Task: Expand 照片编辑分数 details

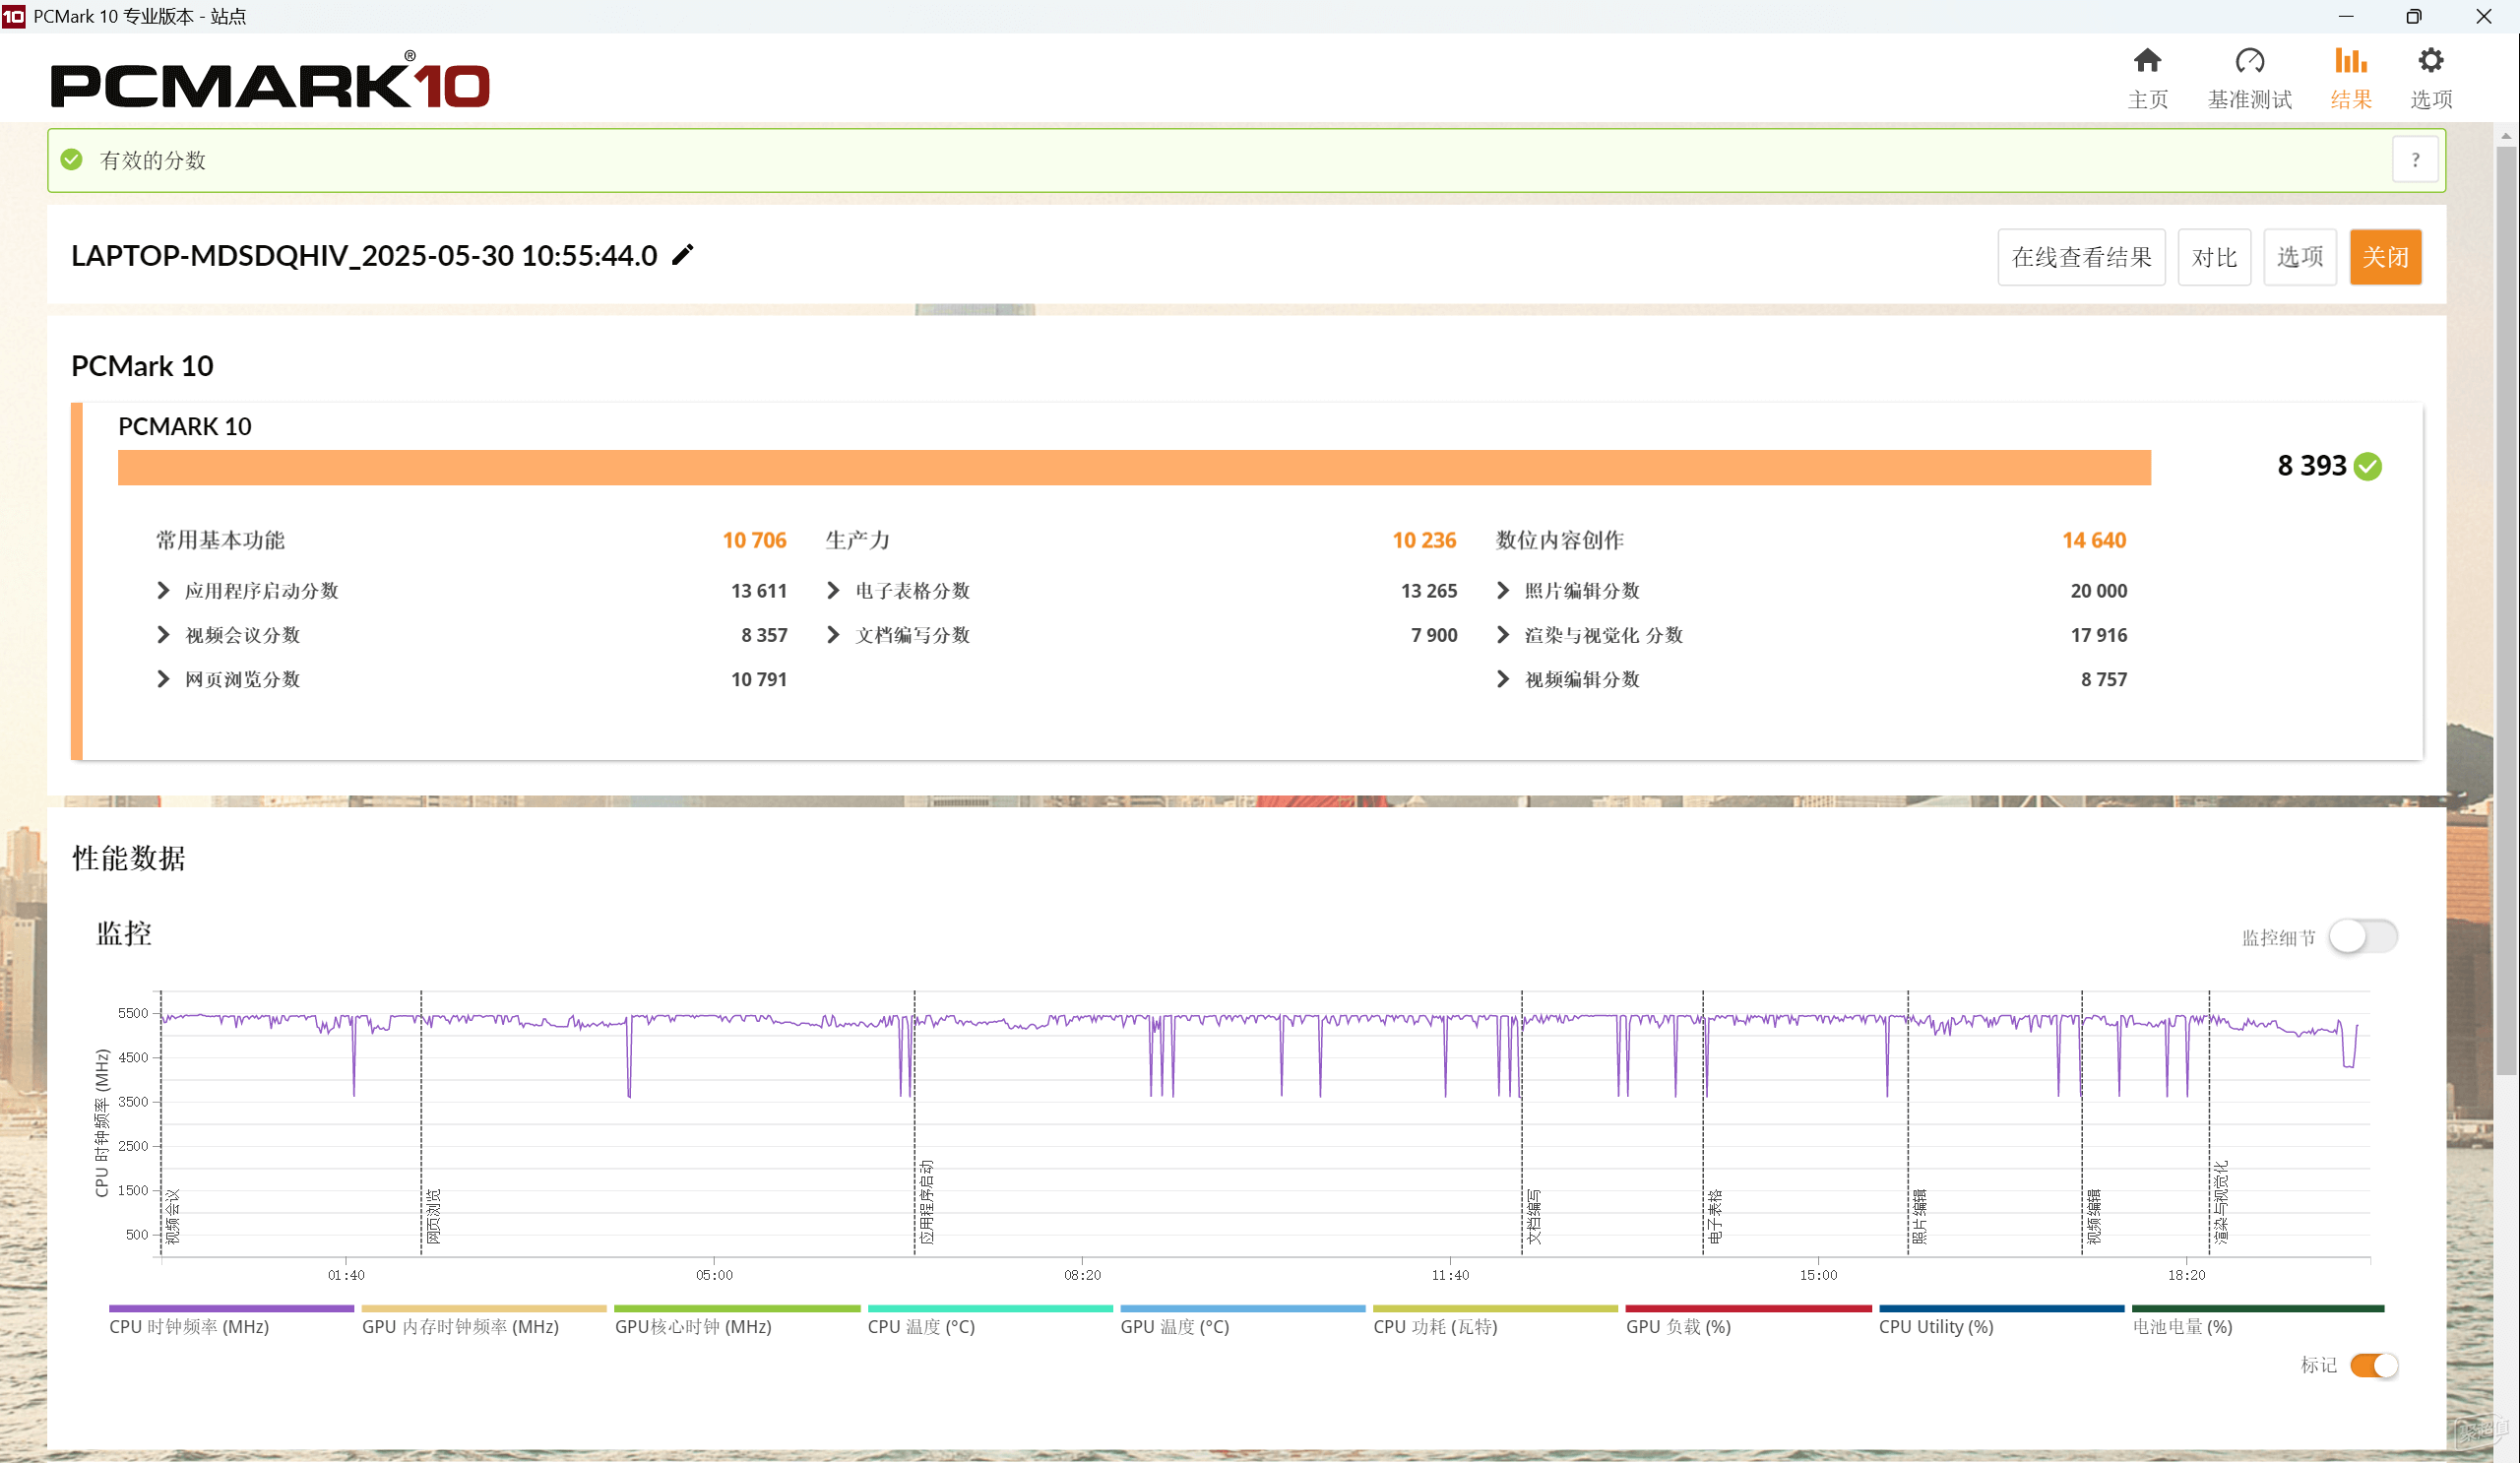Action: pos(1502,591)
